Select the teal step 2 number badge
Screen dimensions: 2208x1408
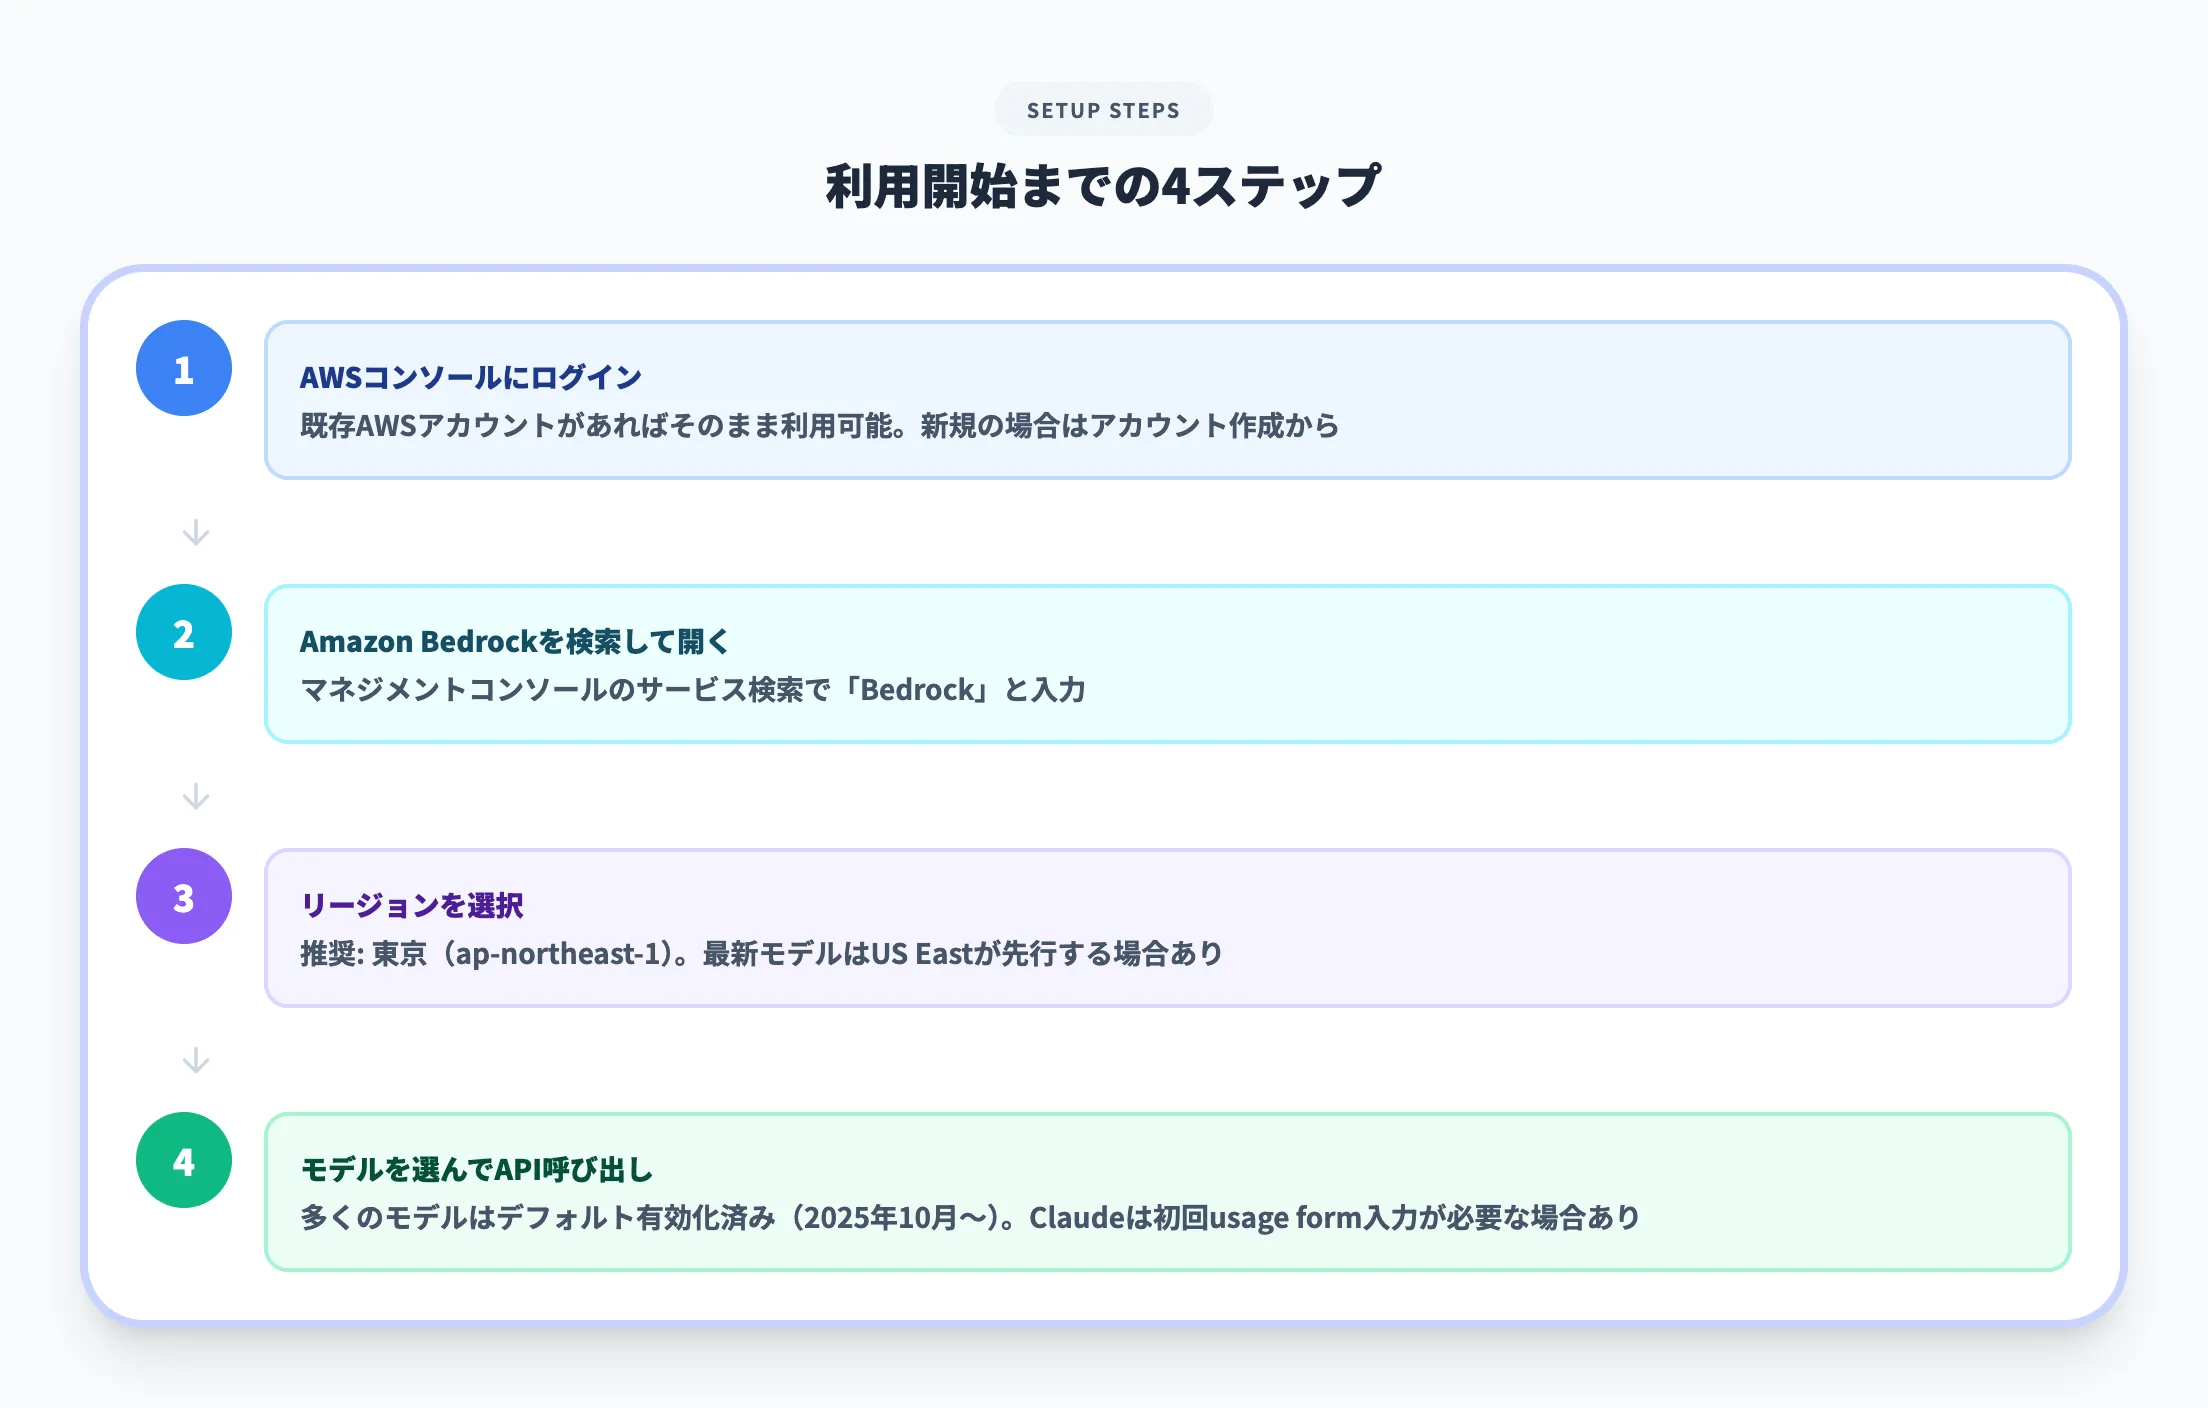point(183,631)
